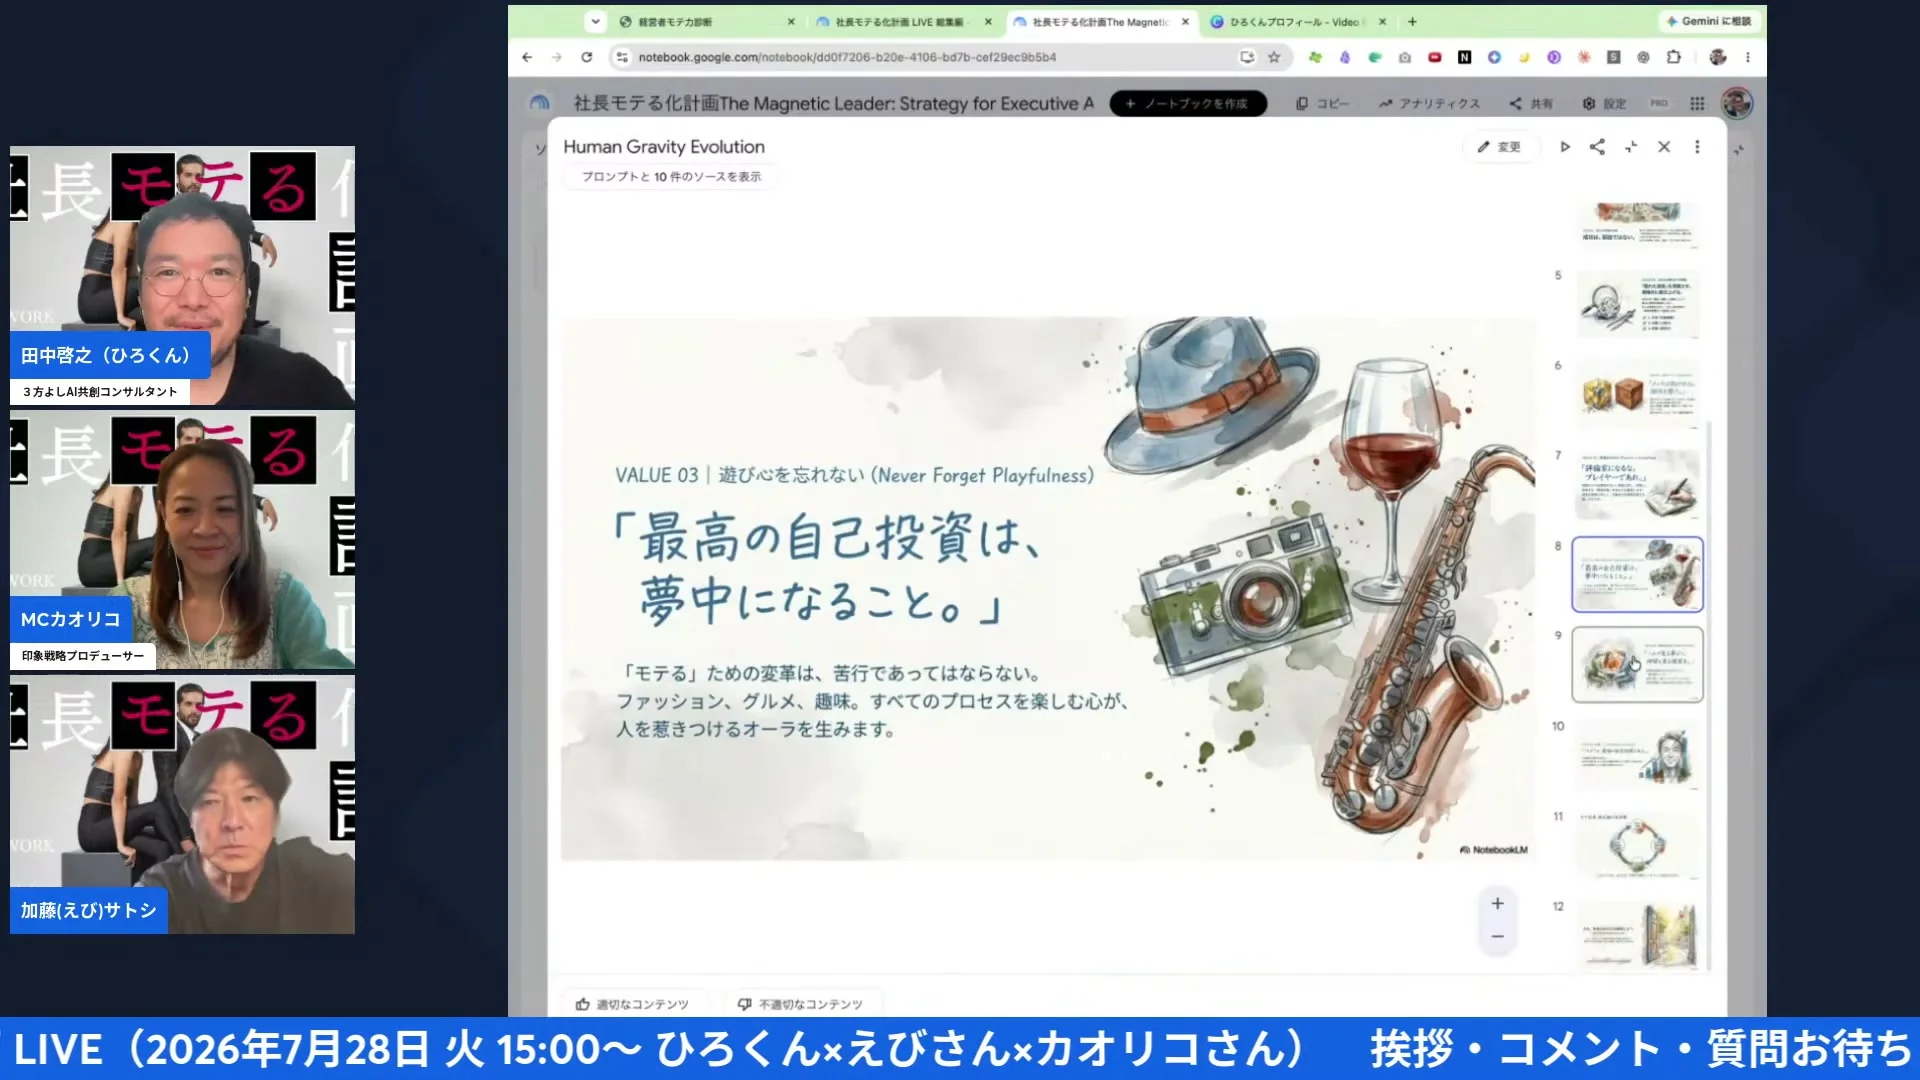
Task: Click the NotebookLM logo icon
Action: click(540, 103)
